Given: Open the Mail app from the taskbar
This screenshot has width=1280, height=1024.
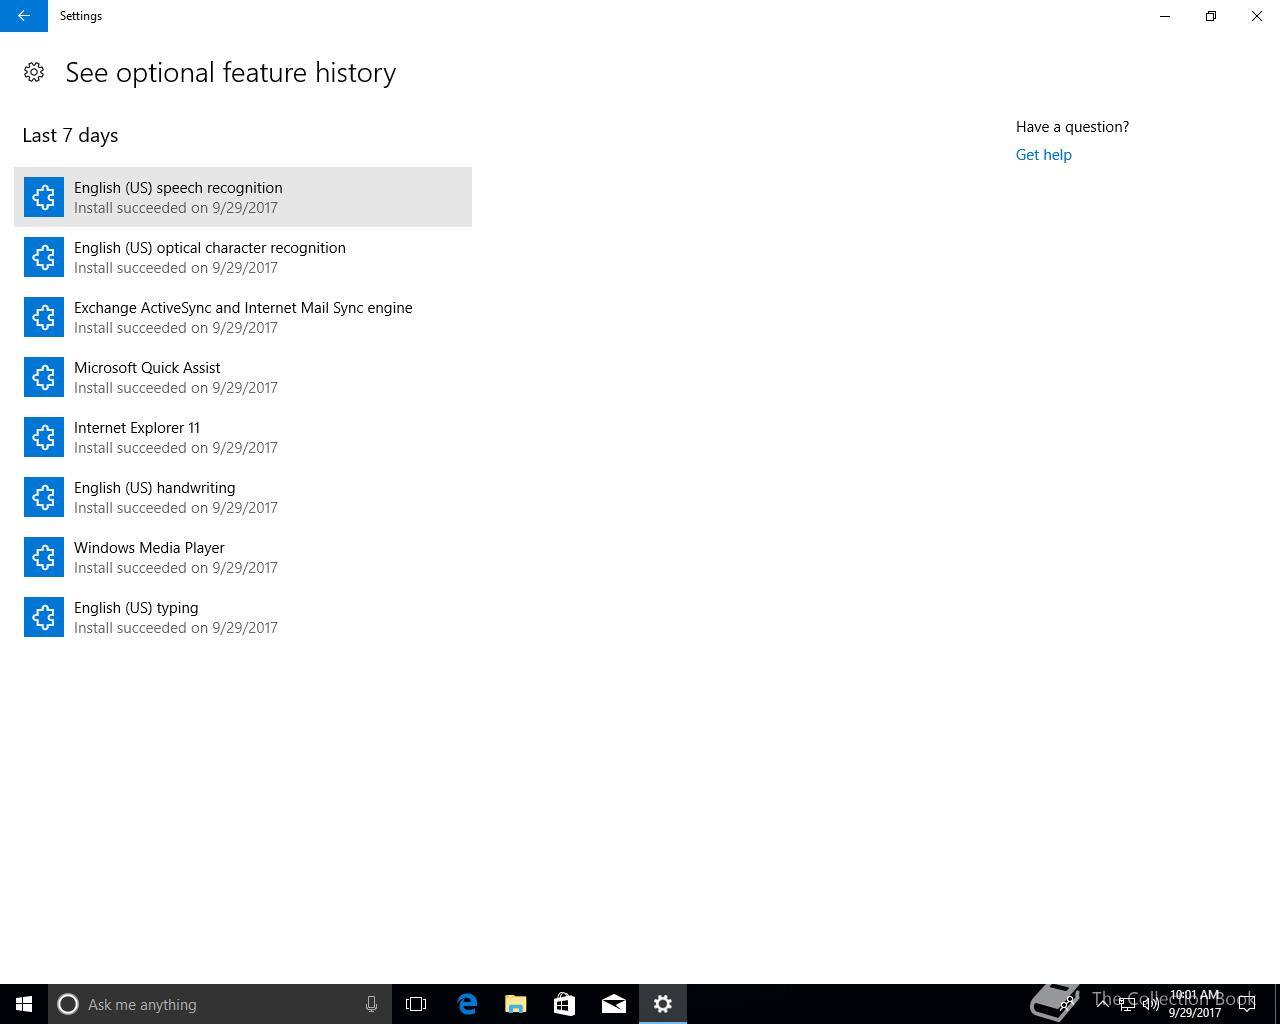Looking at the screenshot, I should tap(614, 1004).
